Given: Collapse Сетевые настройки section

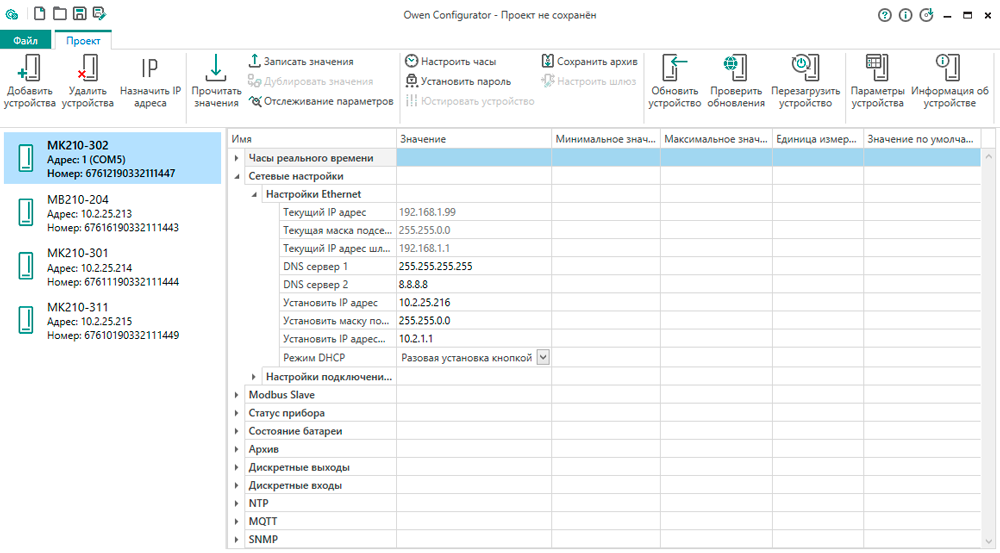Looking at the screenshot, I should click(237, 176).
